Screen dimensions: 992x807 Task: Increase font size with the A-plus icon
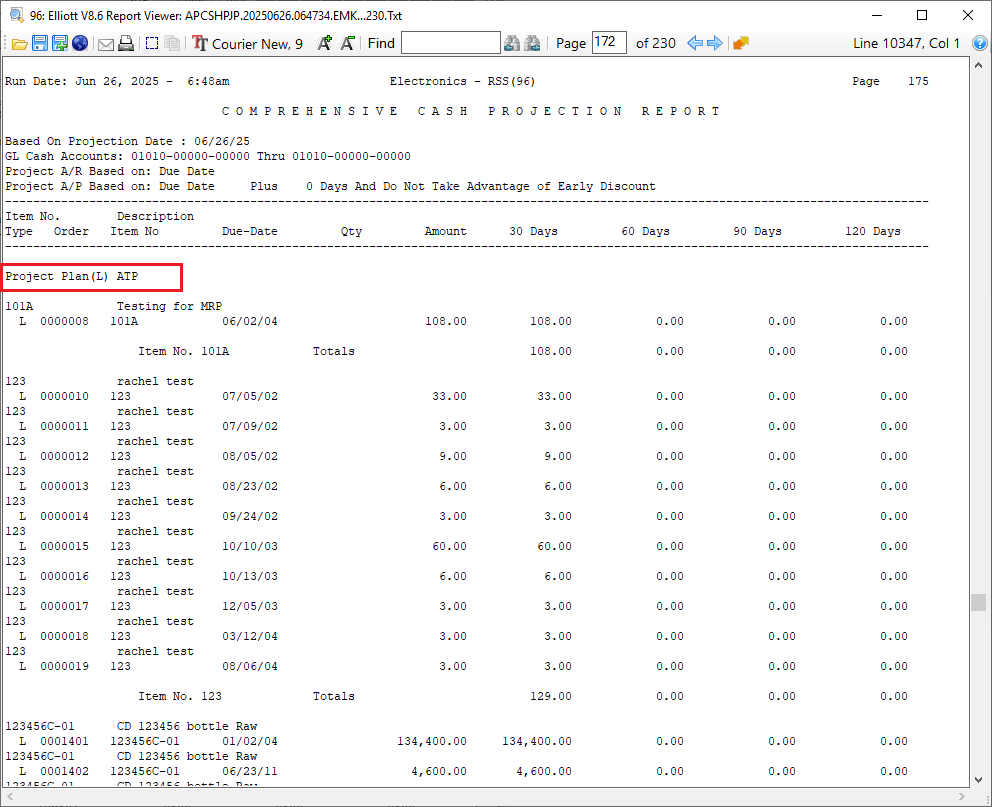[325, 43]
